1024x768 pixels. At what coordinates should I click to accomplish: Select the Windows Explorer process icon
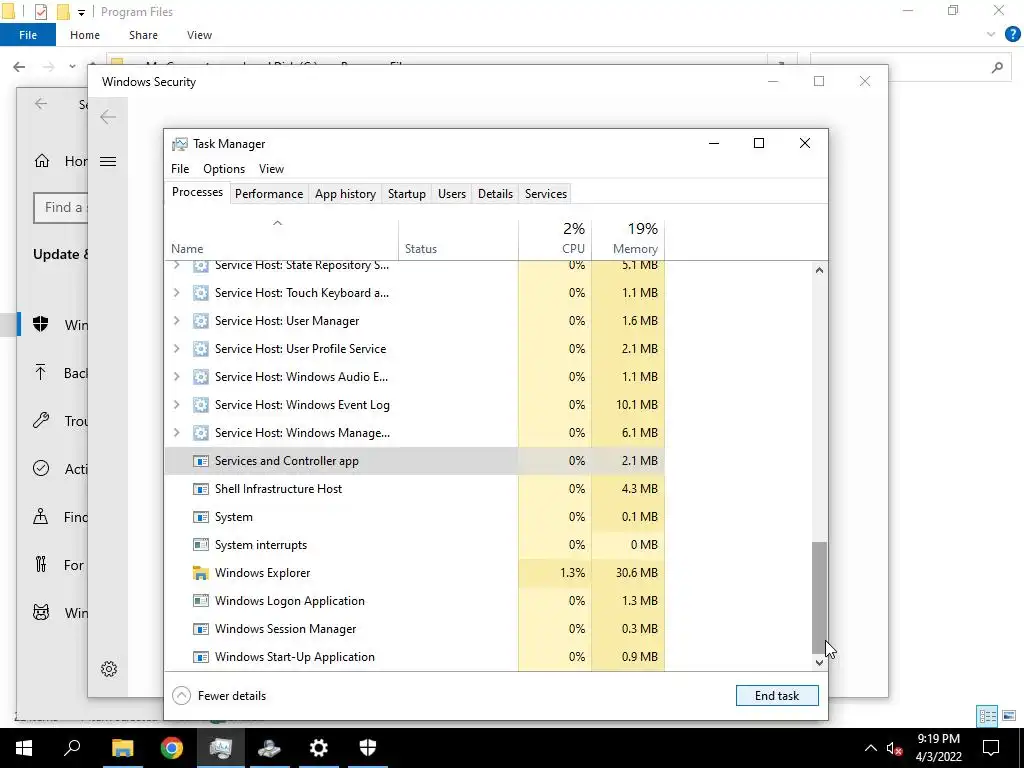coord(200,573)
